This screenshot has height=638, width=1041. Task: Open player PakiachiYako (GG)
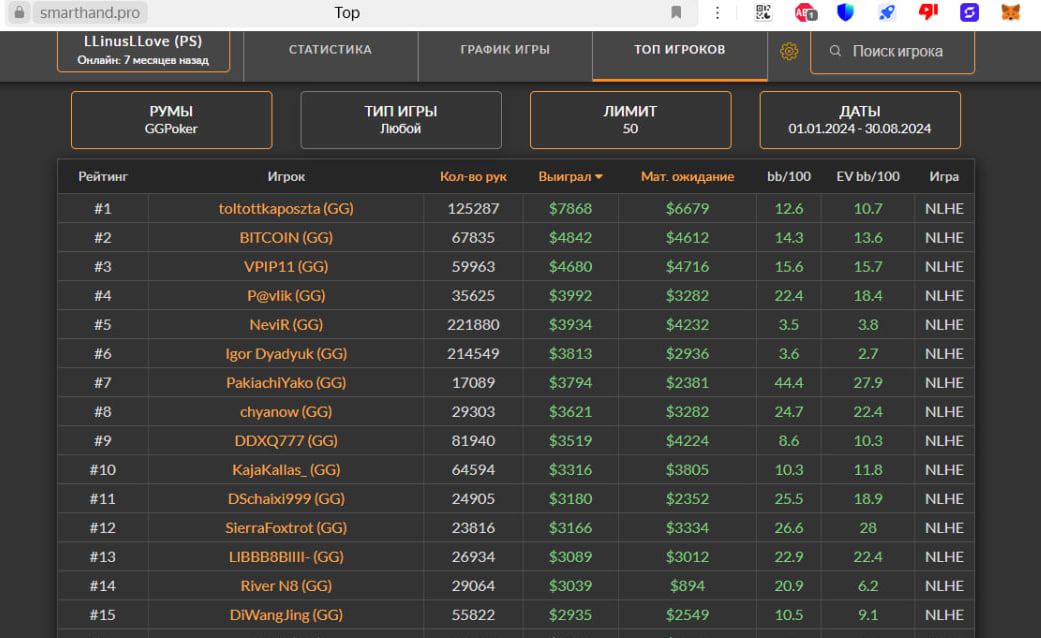click(x=286, y=383)
